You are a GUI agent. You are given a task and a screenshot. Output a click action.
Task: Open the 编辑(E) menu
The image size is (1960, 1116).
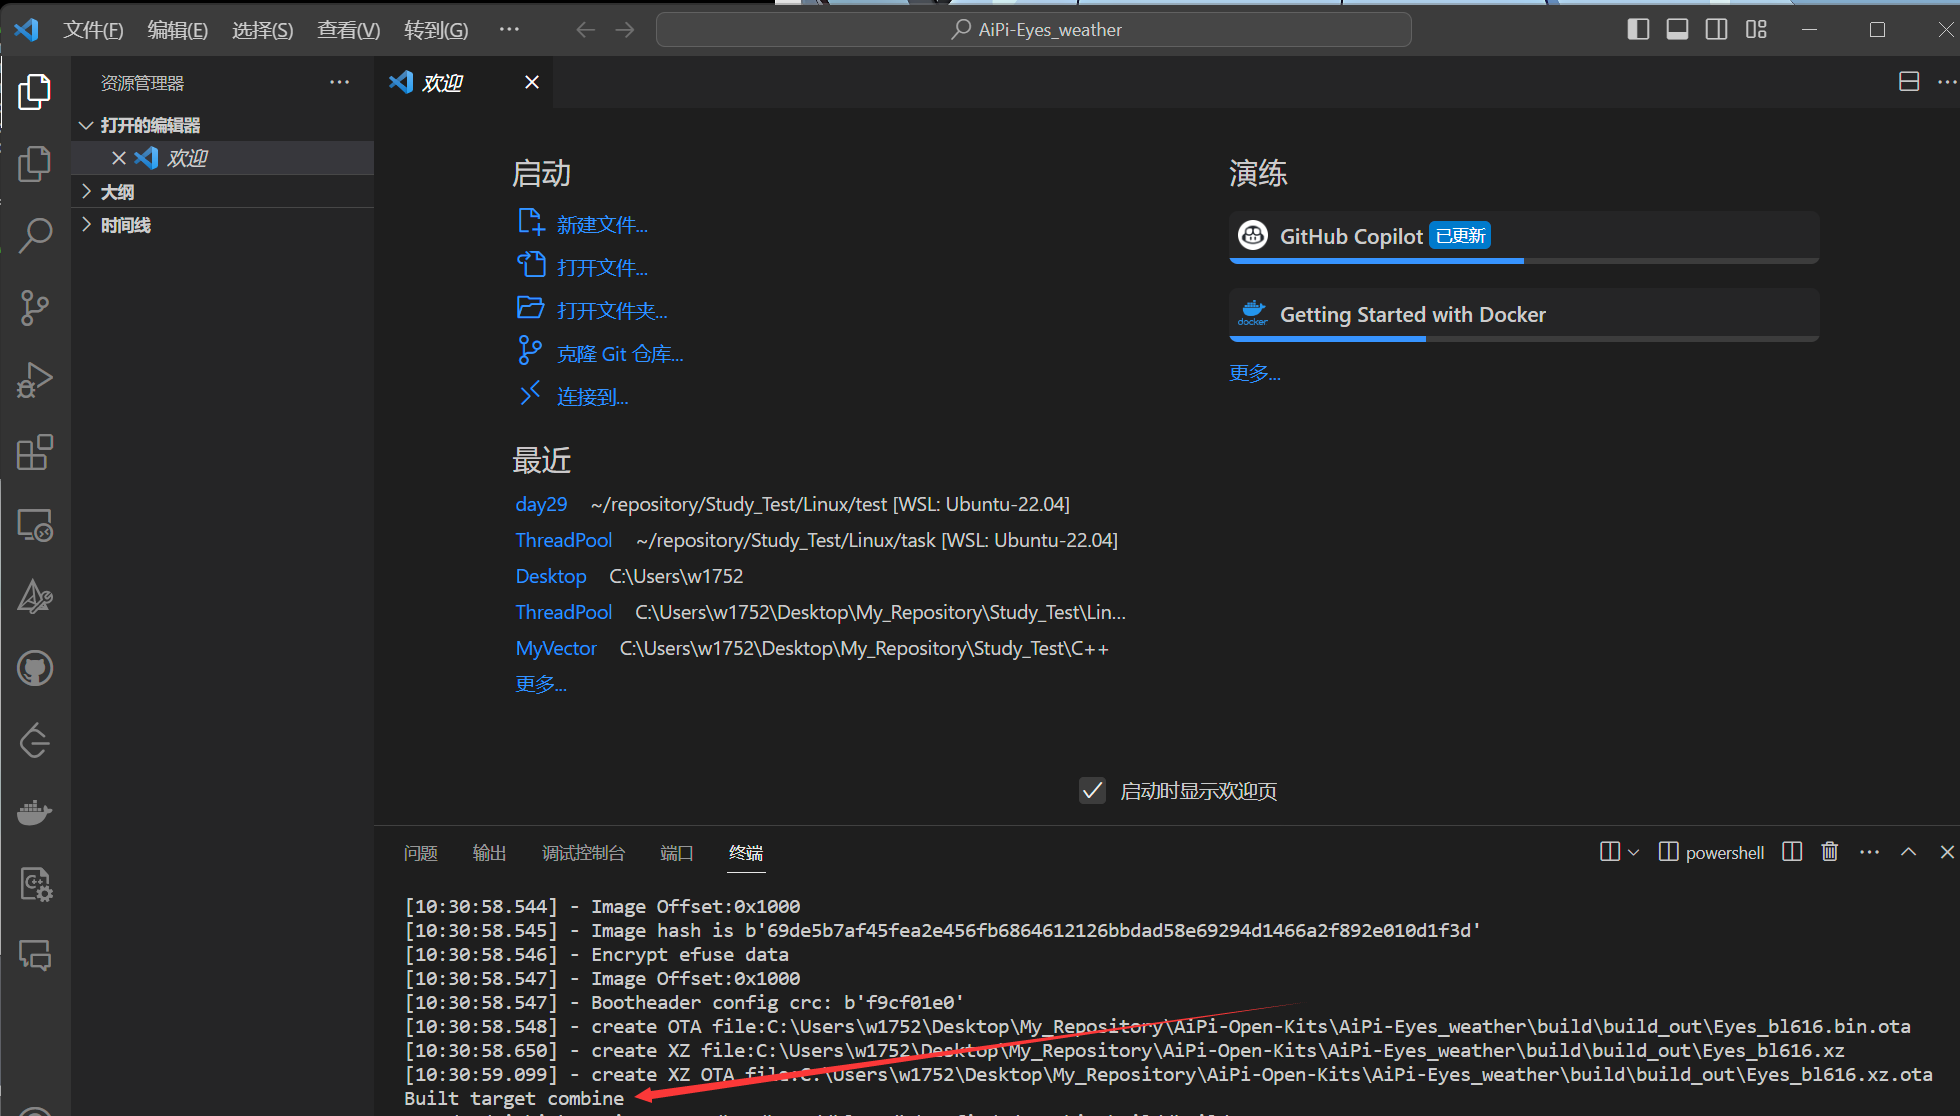point(178,30)
